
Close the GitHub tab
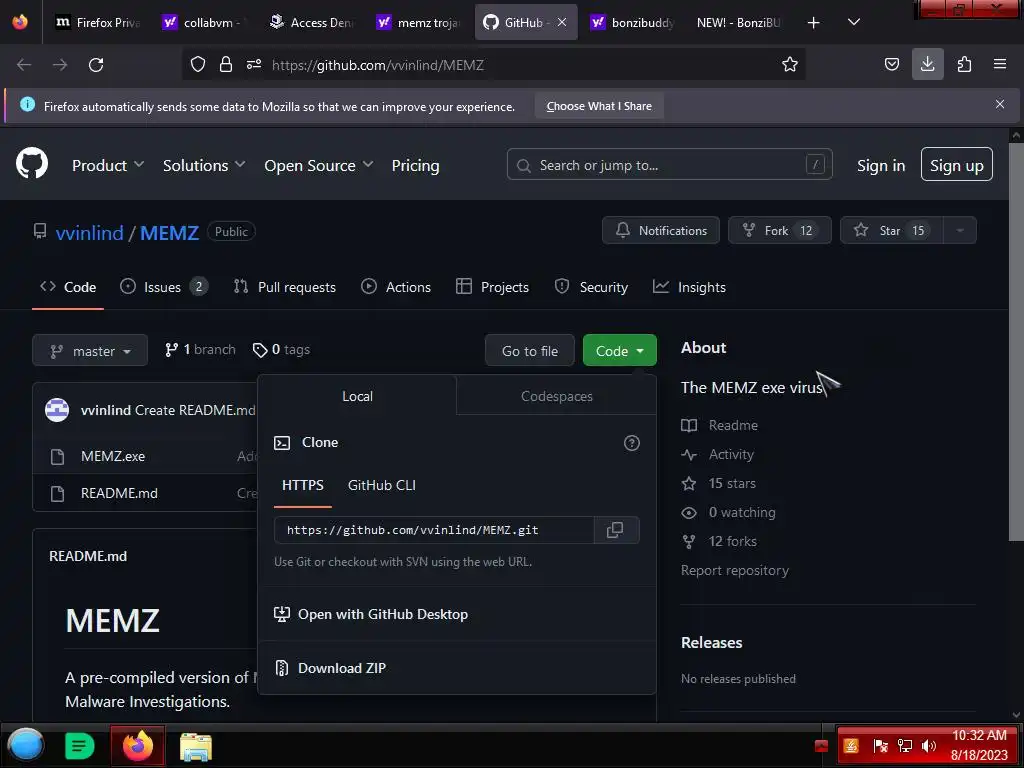point(562,22)
